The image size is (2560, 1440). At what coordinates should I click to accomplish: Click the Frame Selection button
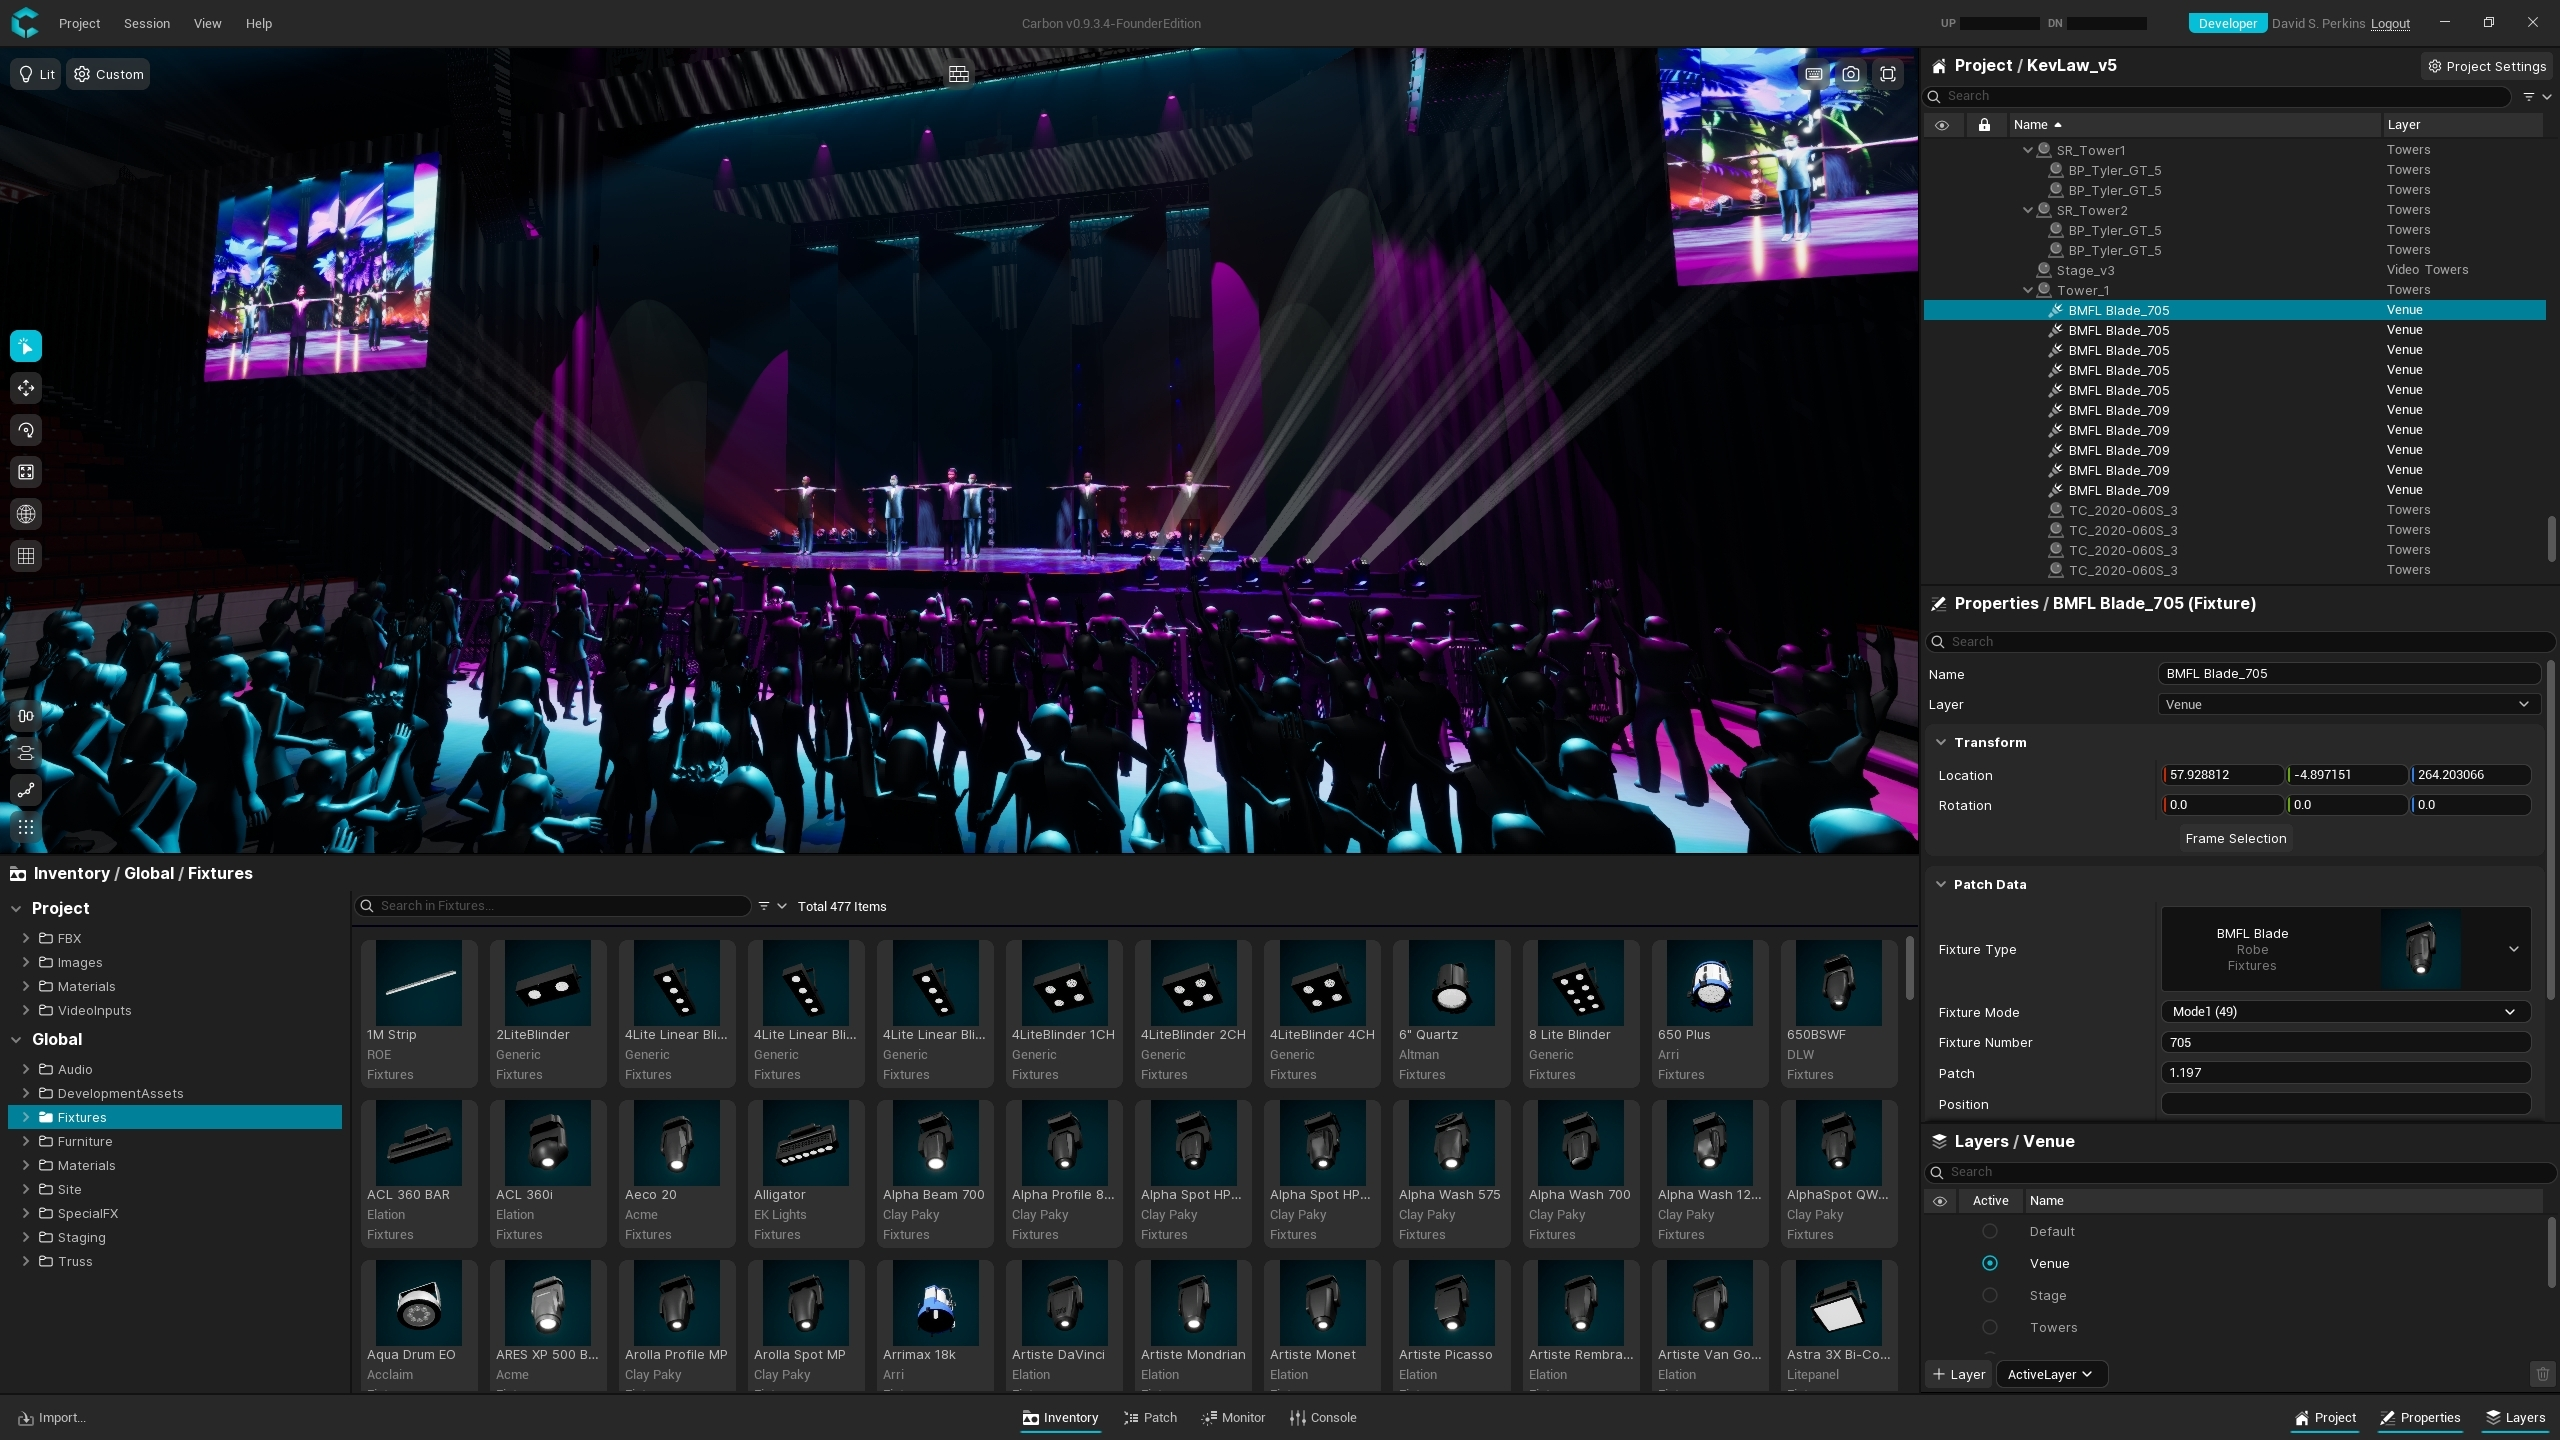click(x=2235, y=838)
